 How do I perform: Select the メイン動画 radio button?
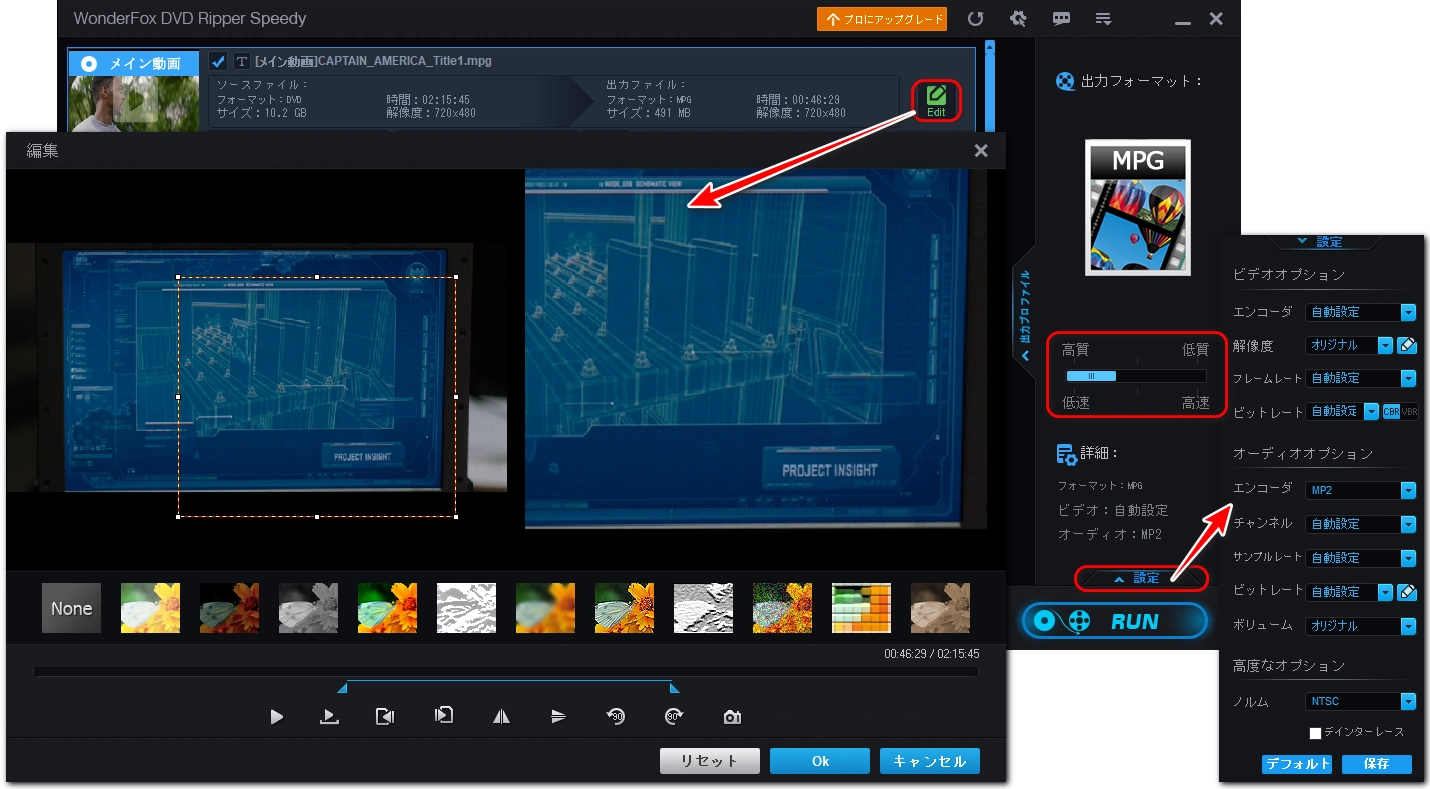[x=89, y=63]
